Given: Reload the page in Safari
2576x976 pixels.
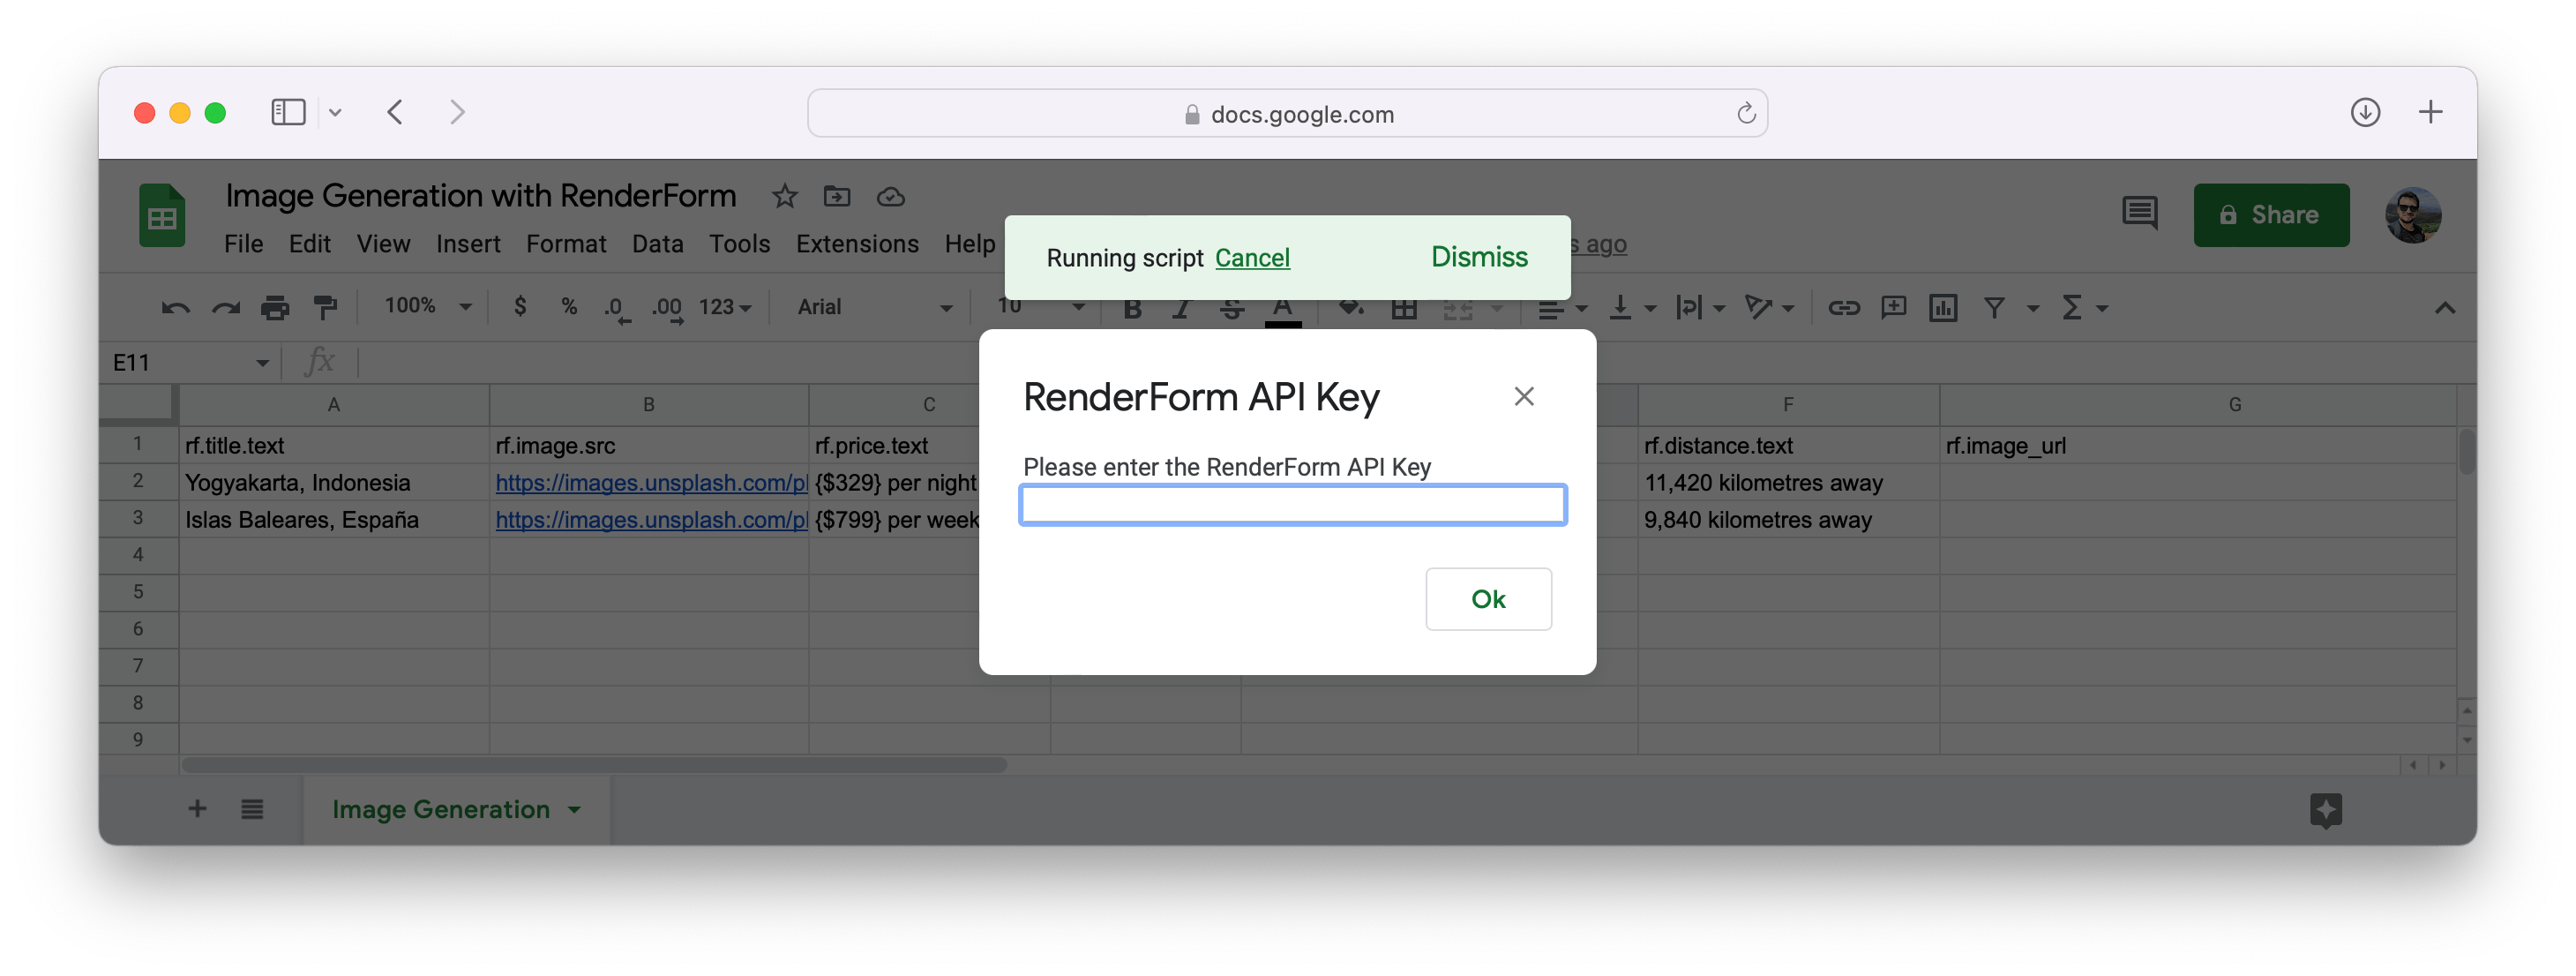Looking at the screenshot, I should click(x=1745, y=113).
